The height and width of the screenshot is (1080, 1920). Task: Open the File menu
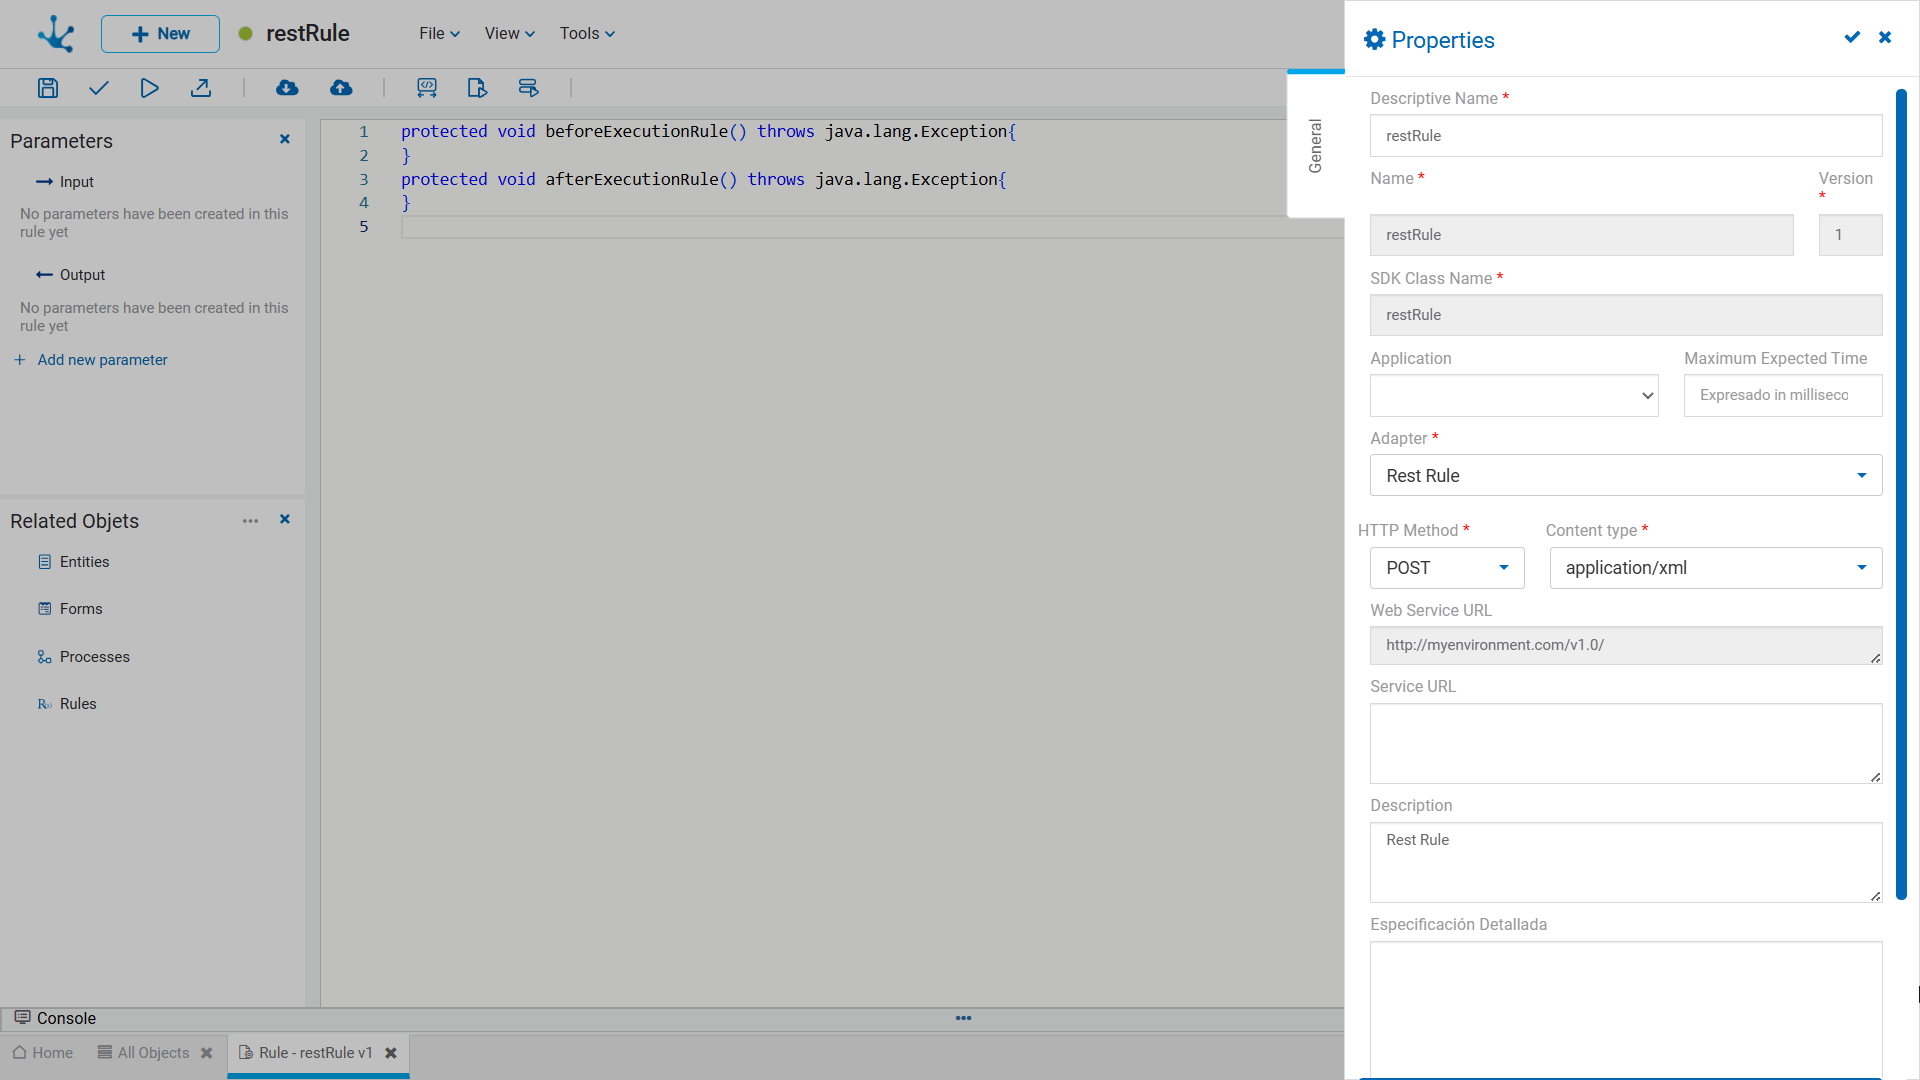pyautogui.click(x=439, y=33)
